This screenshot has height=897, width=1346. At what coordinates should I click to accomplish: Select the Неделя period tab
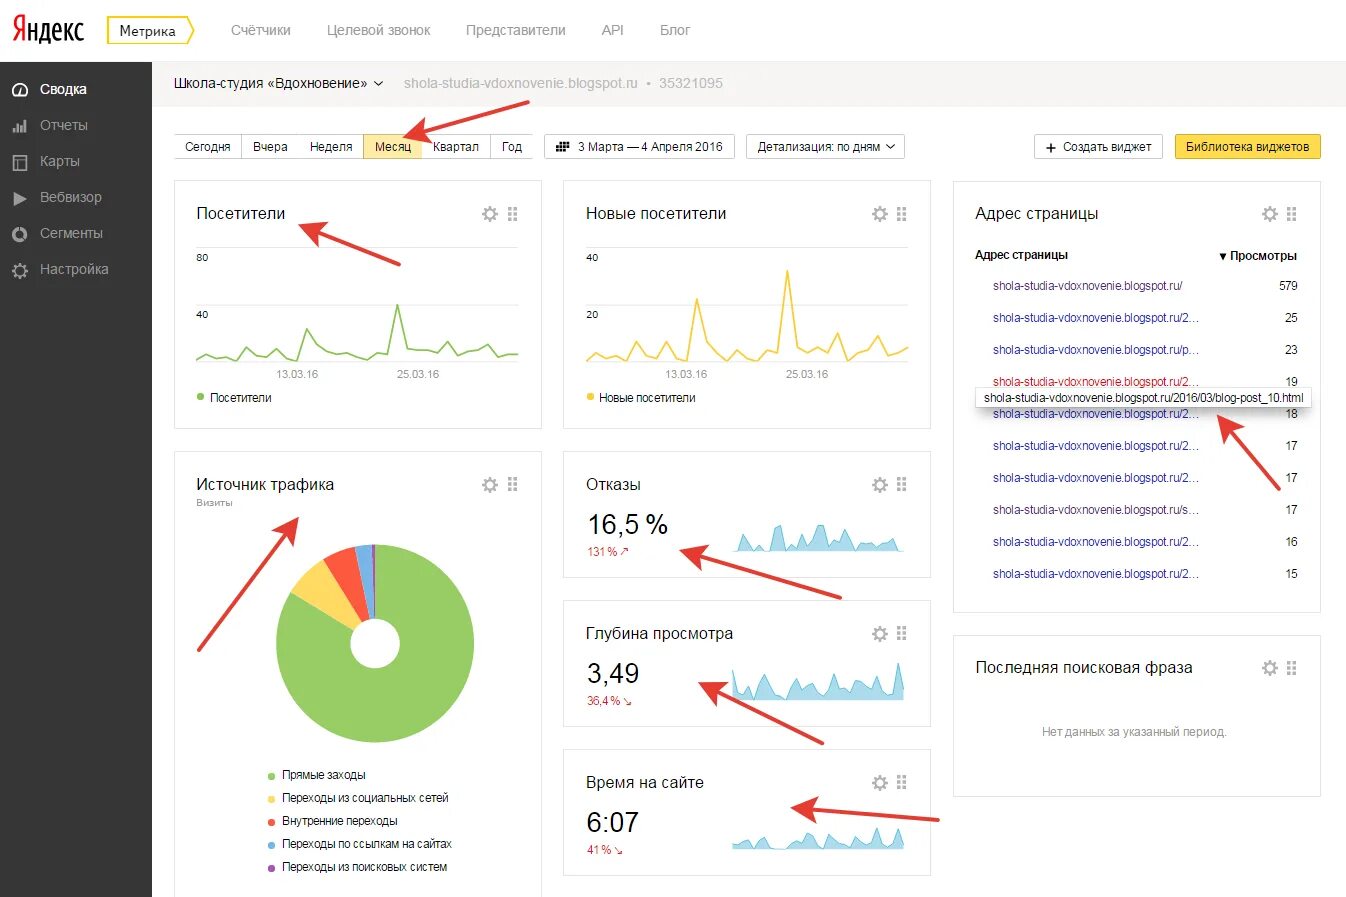331,147
